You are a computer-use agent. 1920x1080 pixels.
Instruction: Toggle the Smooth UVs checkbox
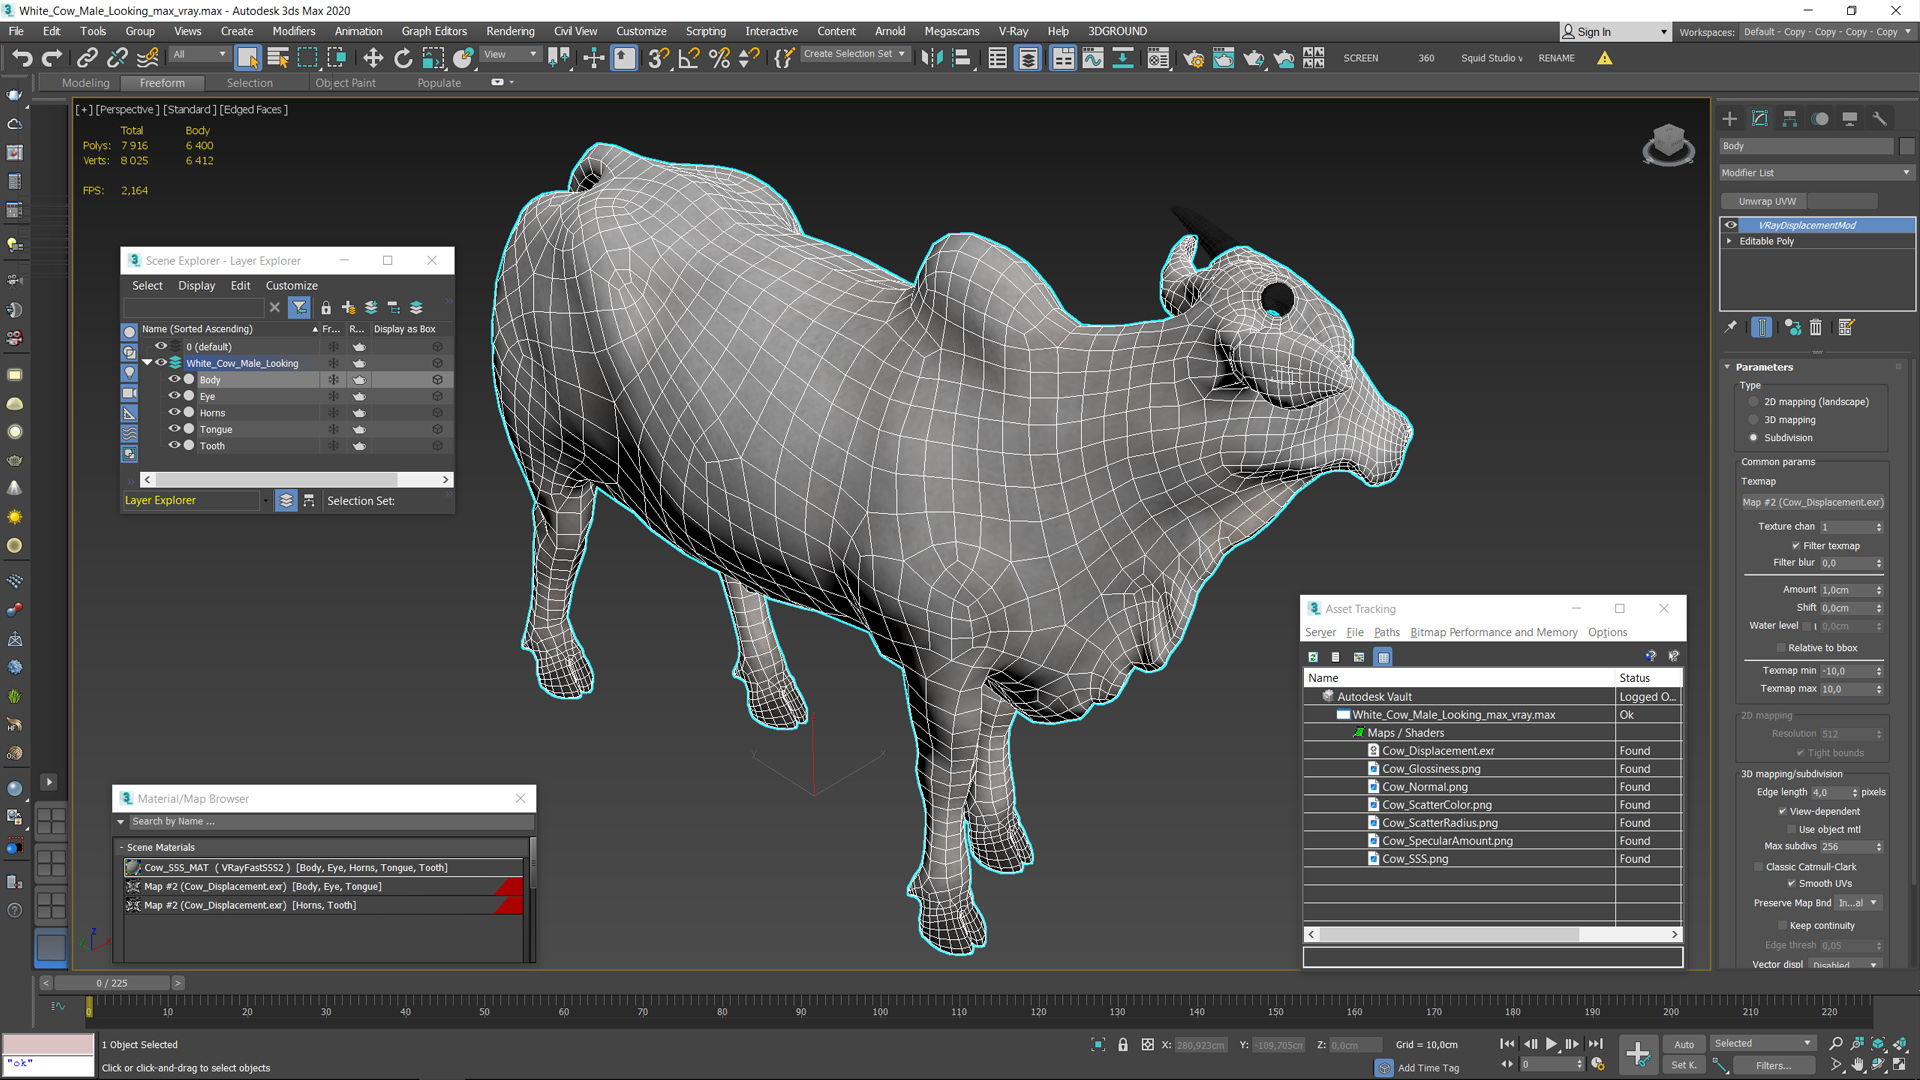pos(1791,884)
